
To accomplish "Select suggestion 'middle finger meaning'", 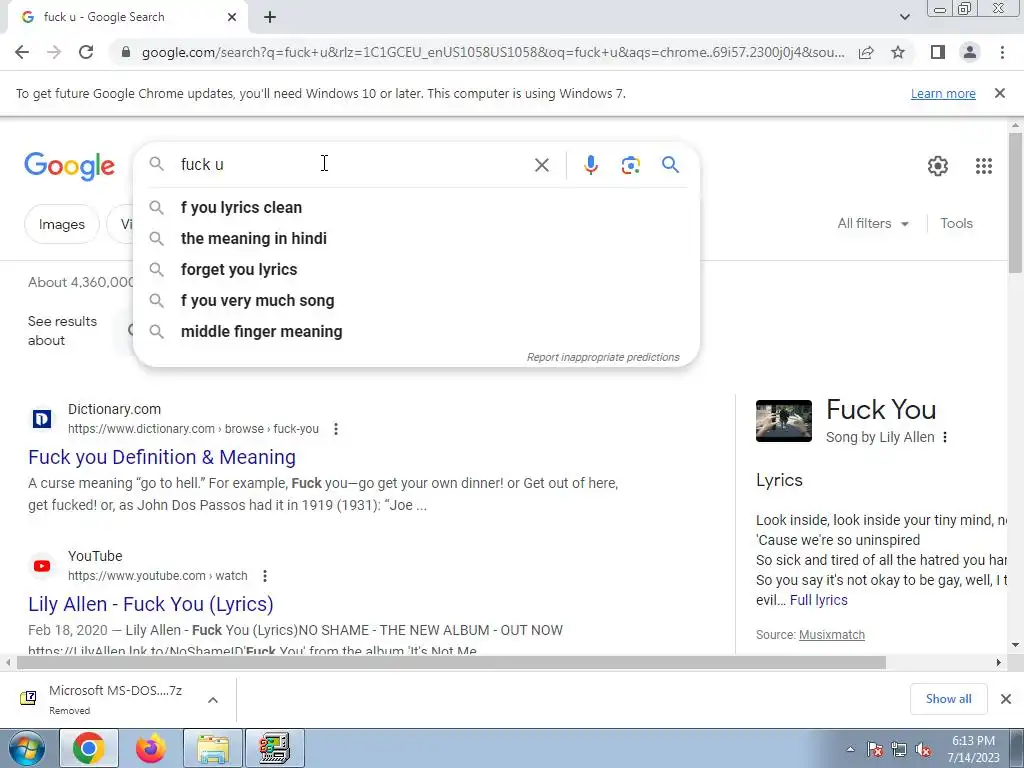I will point(416,332).
